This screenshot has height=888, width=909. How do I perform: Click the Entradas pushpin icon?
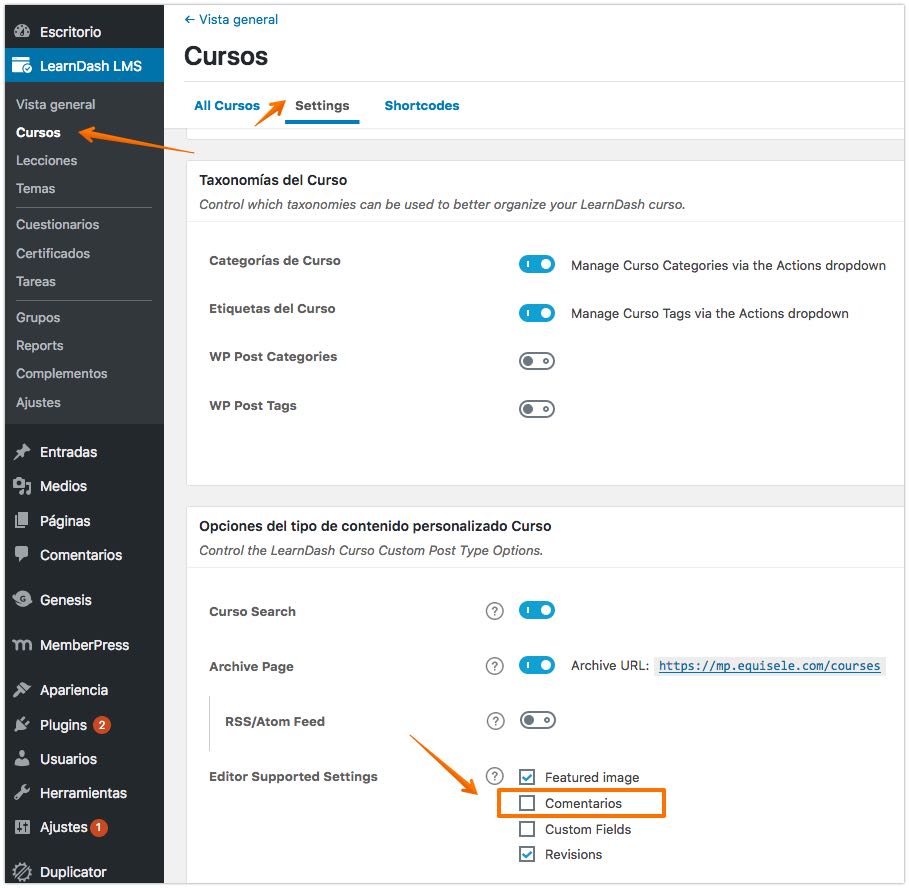pyautogui.click(x=22, y=452)
